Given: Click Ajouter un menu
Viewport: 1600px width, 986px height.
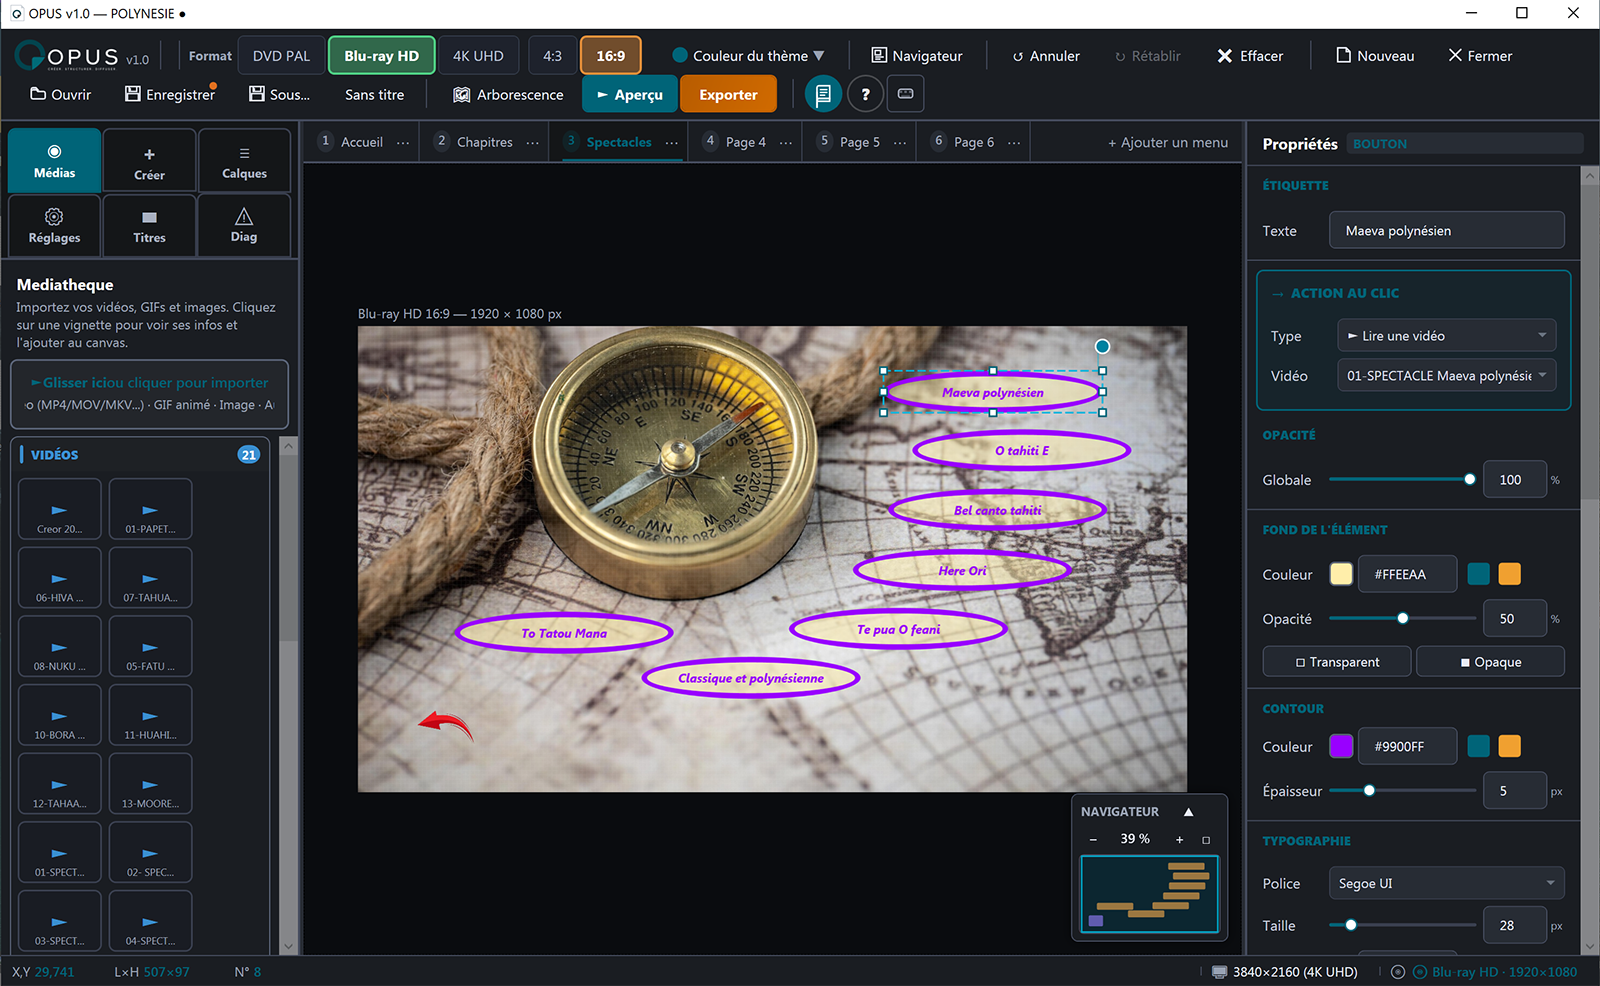Looking at the screenshot, I should click(x=1168, y=142).
